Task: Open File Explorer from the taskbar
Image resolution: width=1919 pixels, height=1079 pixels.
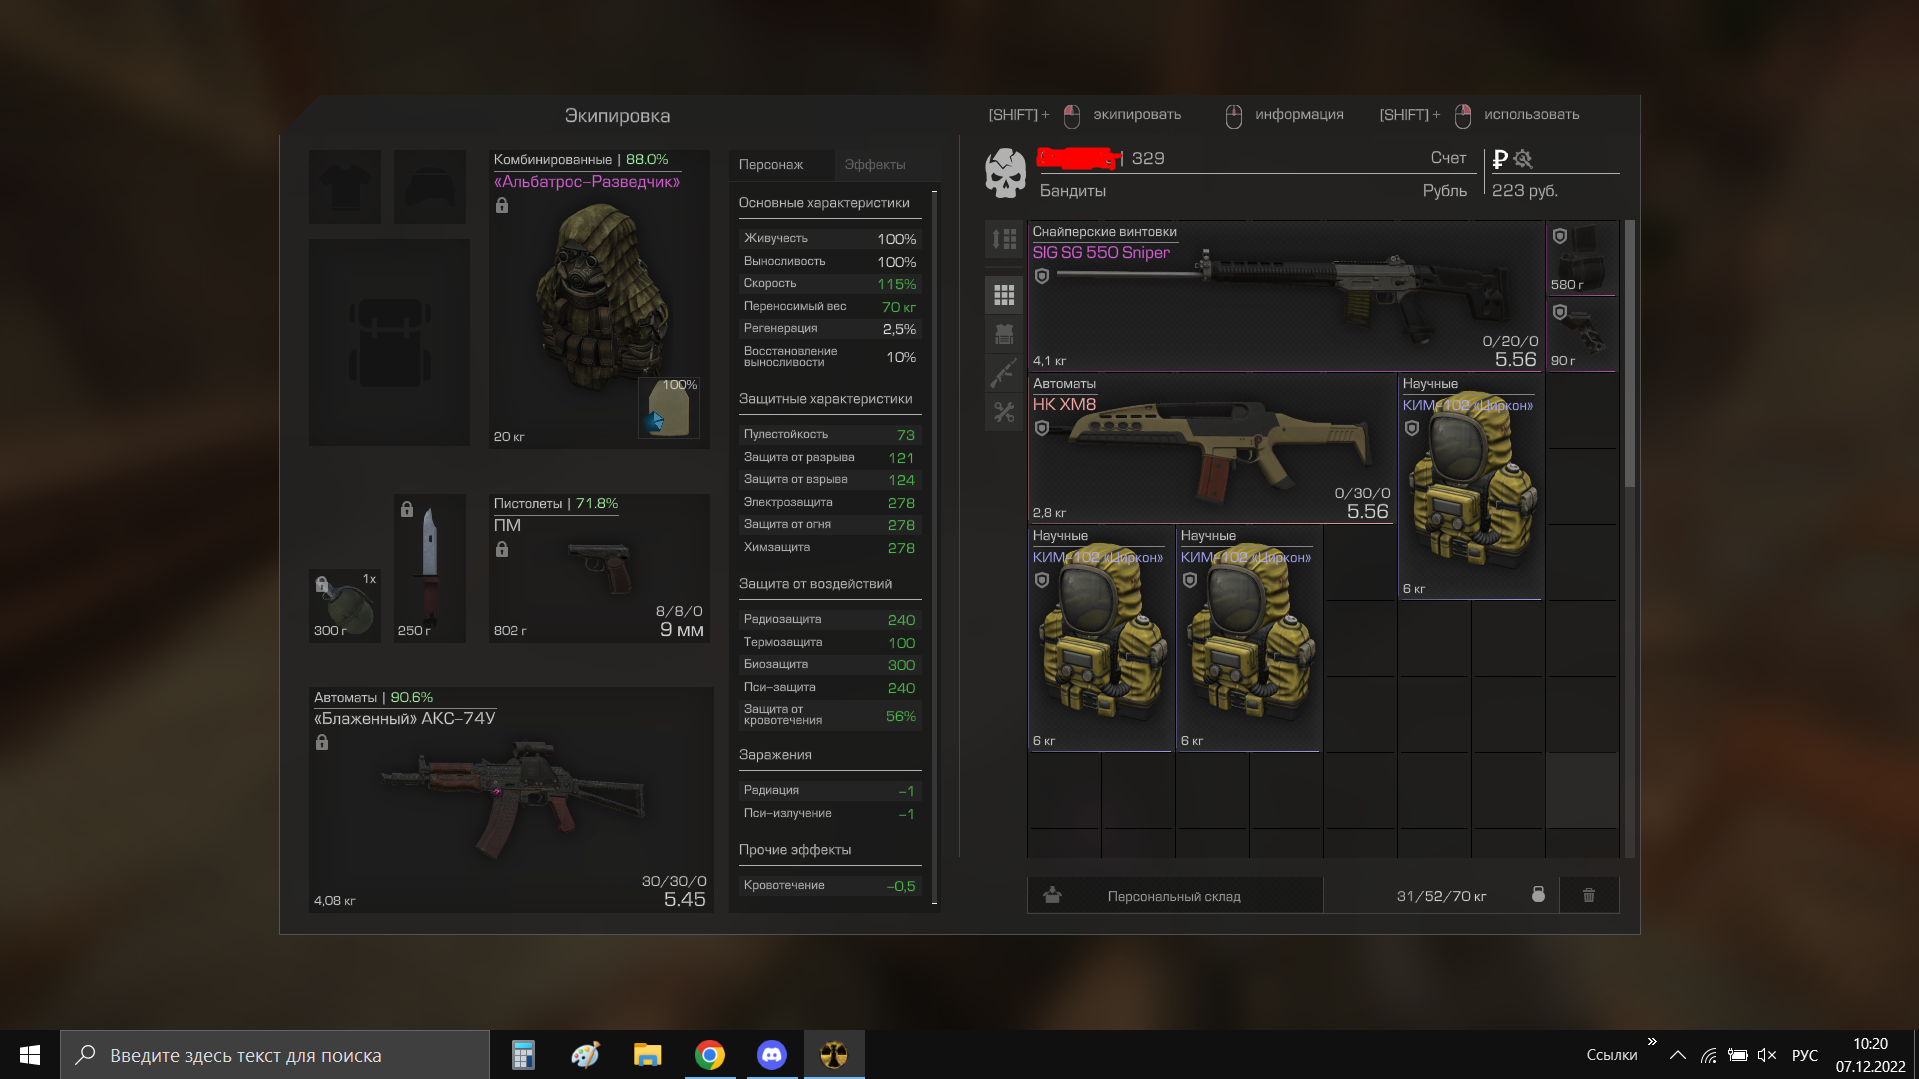Action: coord(648,1055)
